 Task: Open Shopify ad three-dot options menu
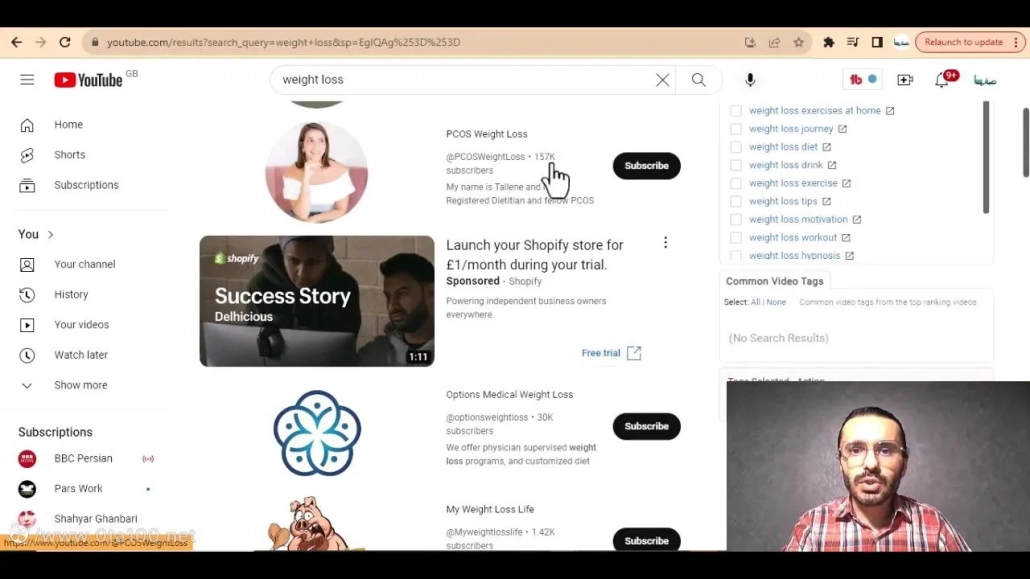click(x=665, y=243)
